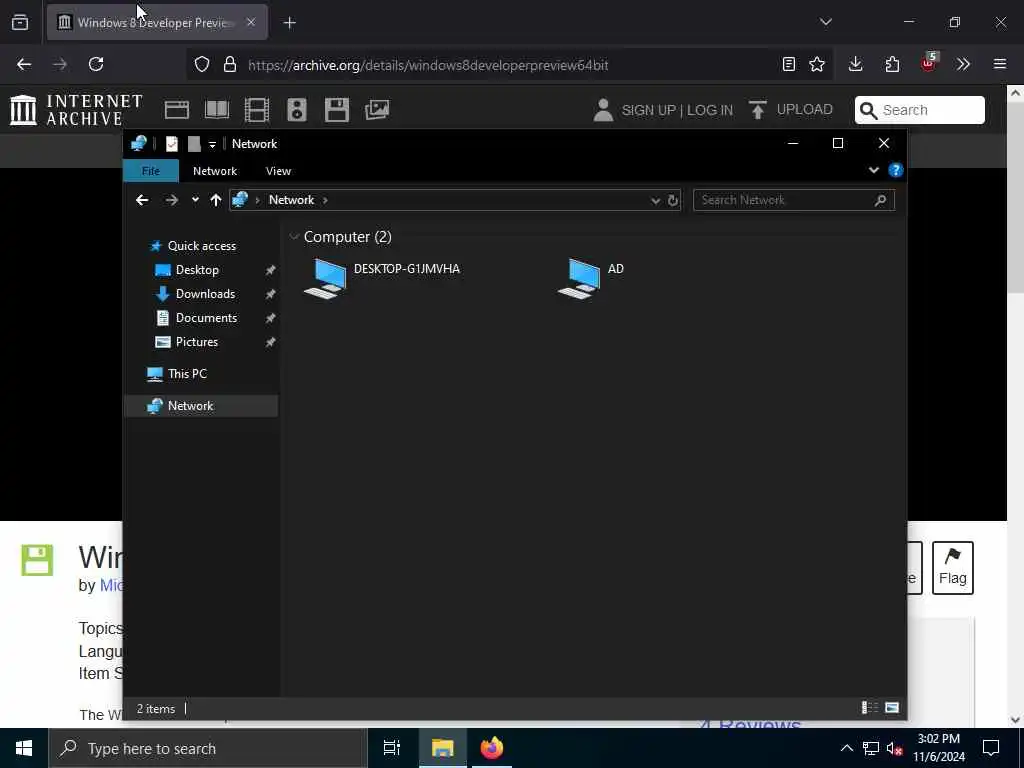Open Downloads in navigation pane
The image size is (1024, 768).
pyautogui.click(x=205, y=294)
